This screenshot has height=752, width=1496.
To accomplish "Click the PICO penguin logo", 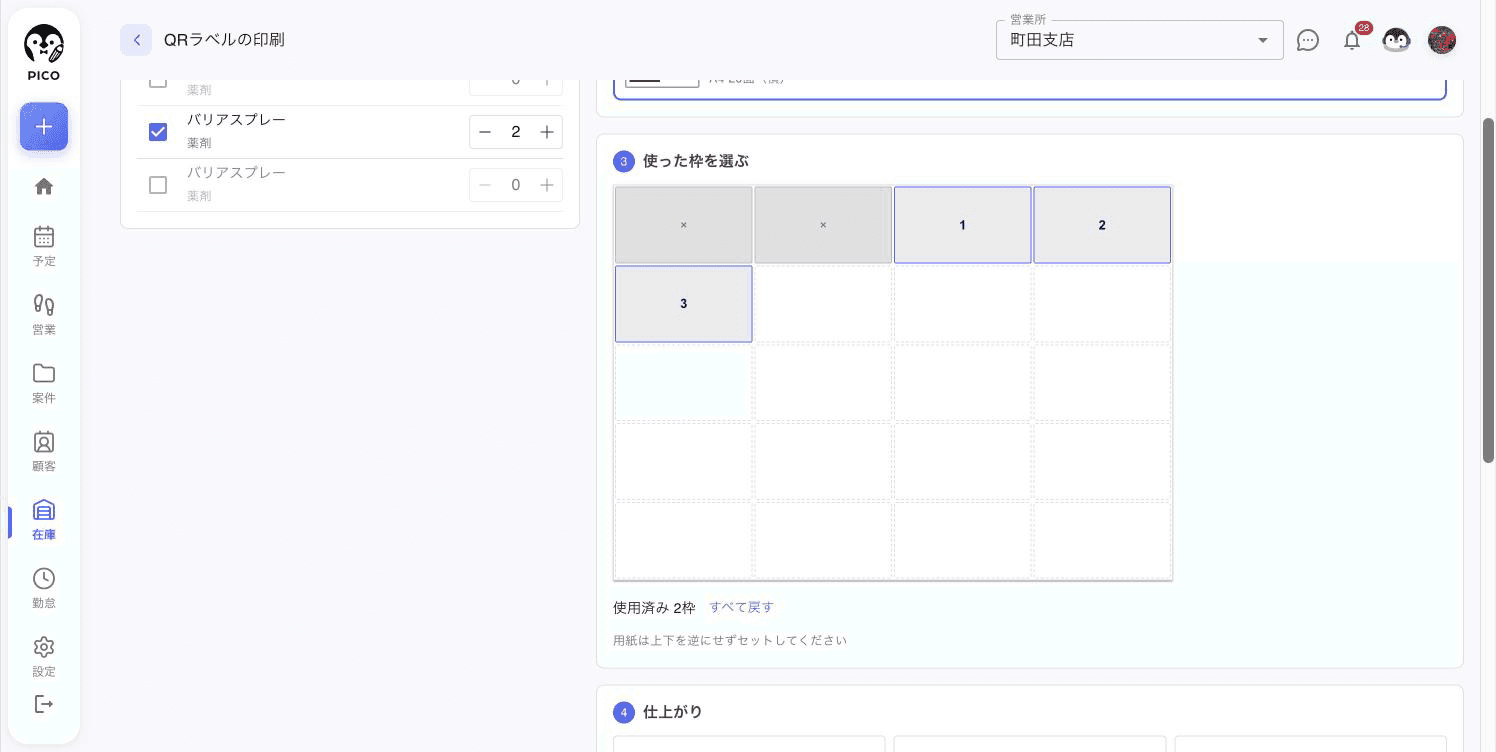I will click(x=44, y=53).
